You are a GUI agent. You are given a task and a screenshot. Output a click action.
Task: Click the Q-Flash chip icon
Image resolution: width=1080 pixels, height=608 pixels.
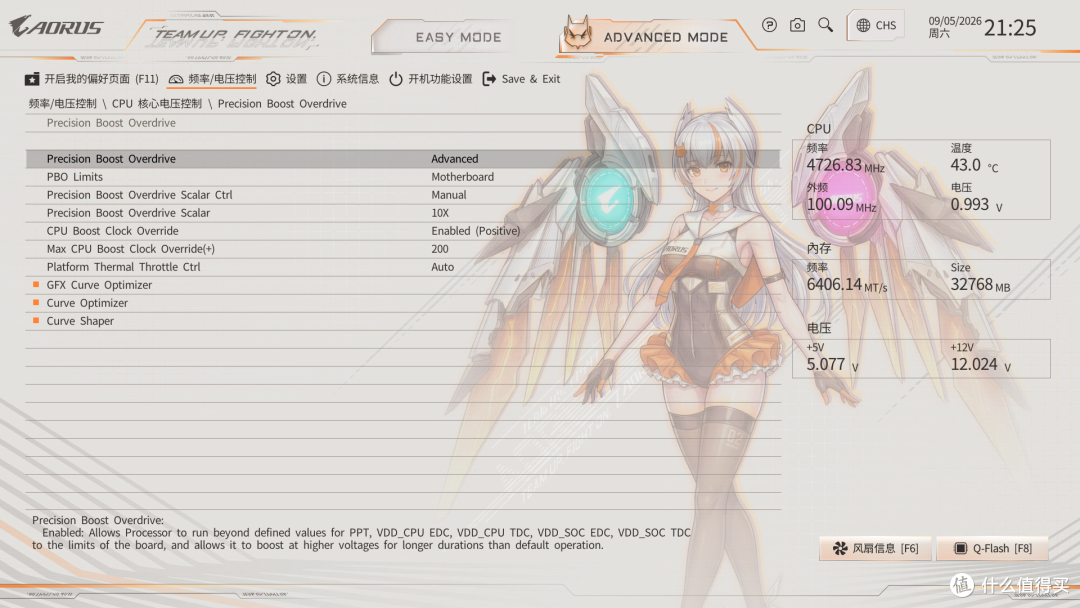tap(960, 548)
